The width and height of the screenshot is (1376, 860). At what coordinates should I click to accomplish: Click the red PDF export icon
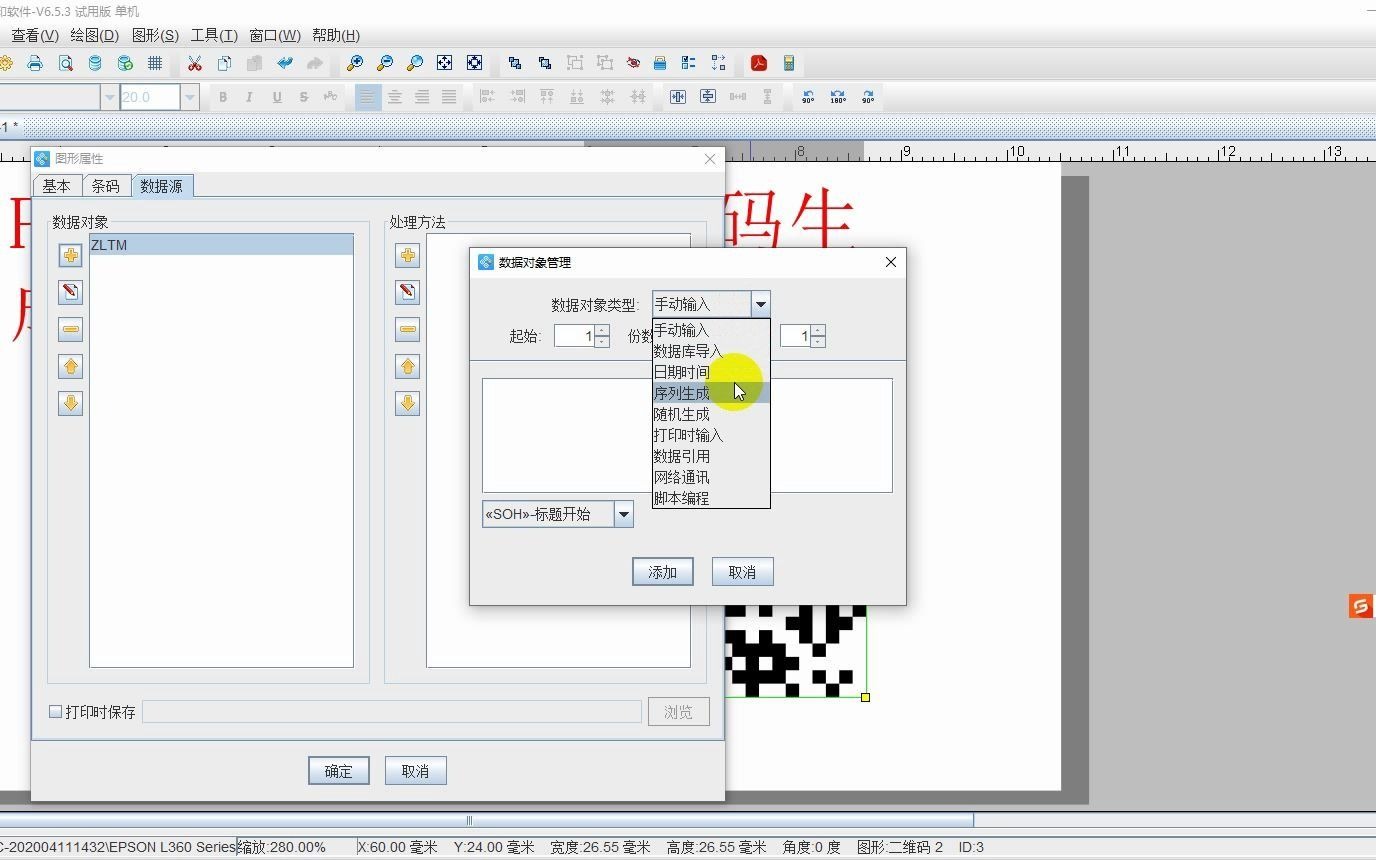[759, 63]
